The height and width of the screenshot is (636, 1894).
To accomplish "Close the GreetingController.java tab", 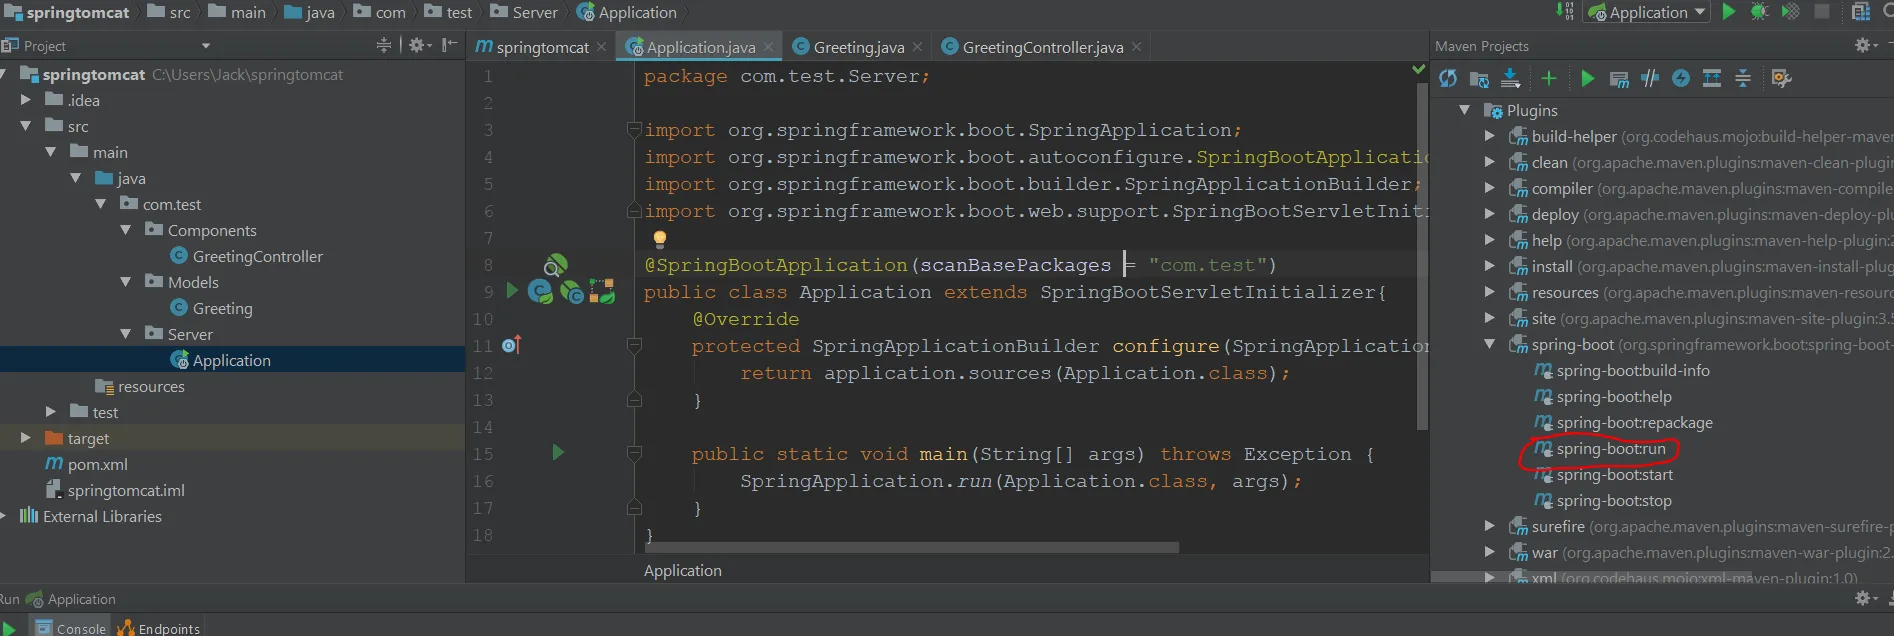I will [1137, 47].
